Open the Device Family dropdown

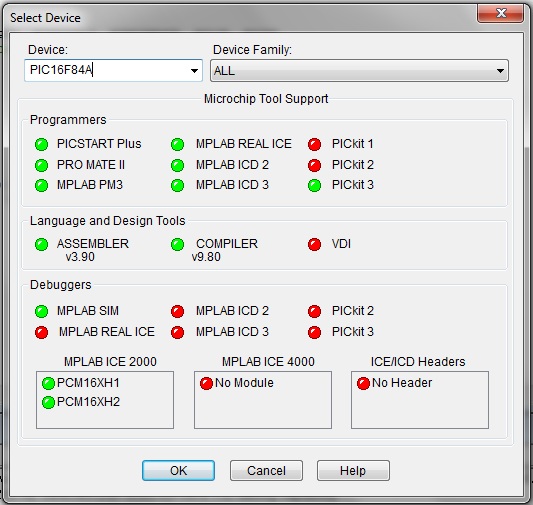pyautogui.click(x=359, y=71)
